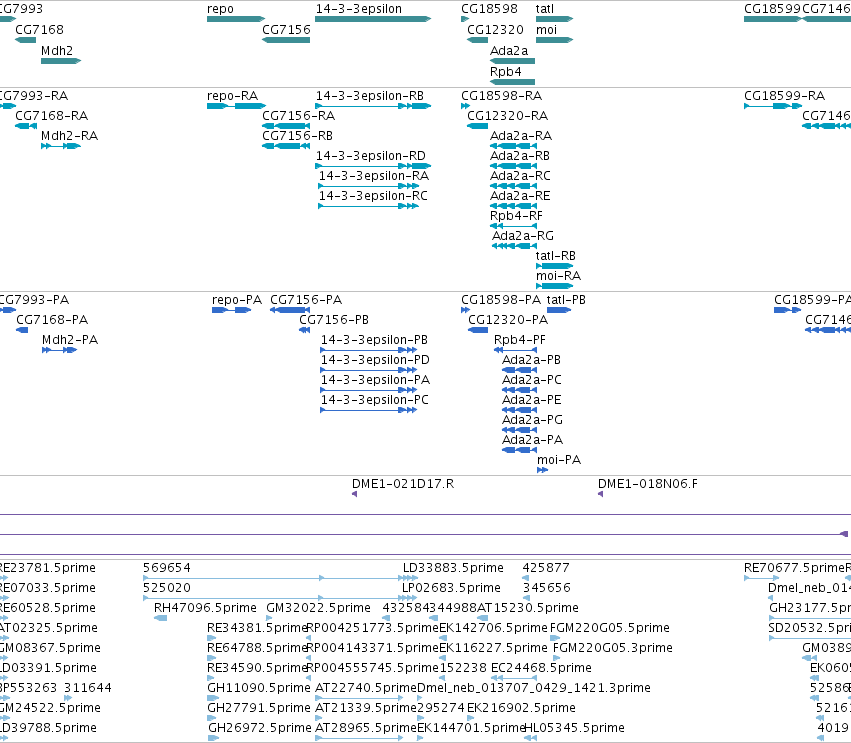The image size is (851, 743).
Task: Click the Ada2a-RE transcript label
Action: tap(520, 196)
